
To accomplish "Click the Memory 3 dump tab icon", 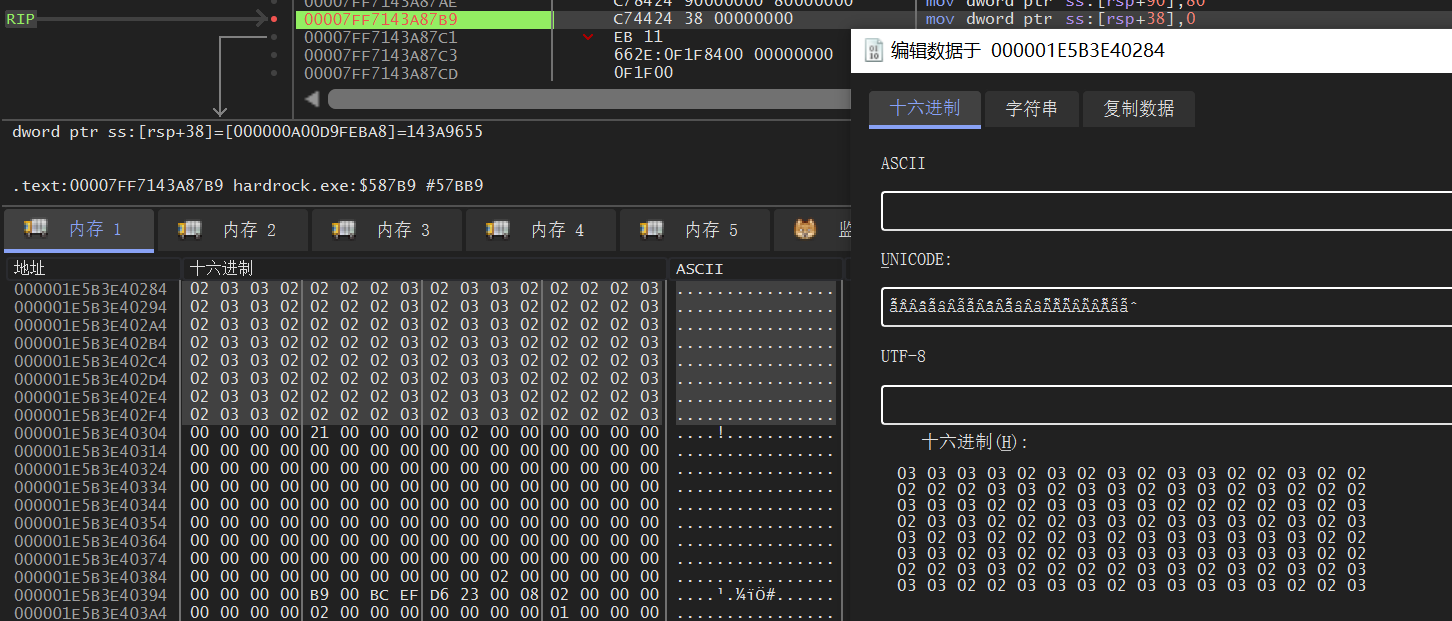I will coord(343,230).
